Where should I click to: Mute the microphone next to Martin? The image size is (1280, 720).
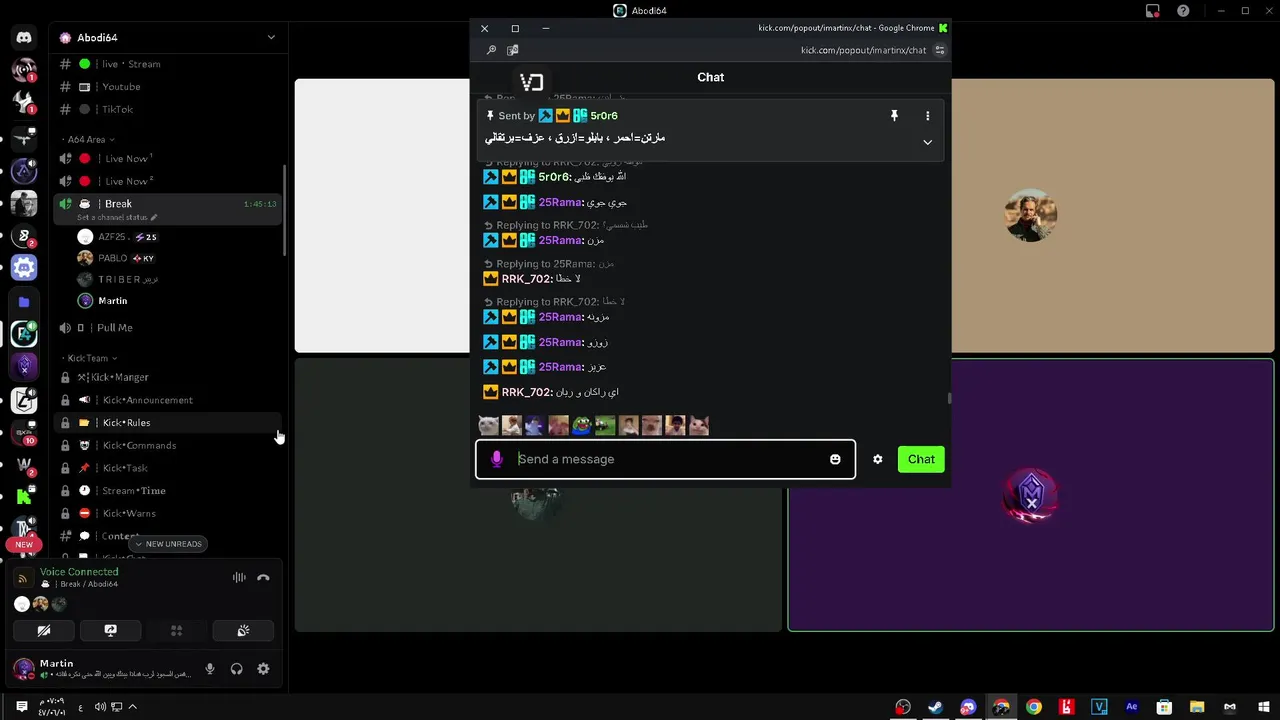(x=210, y=669)
